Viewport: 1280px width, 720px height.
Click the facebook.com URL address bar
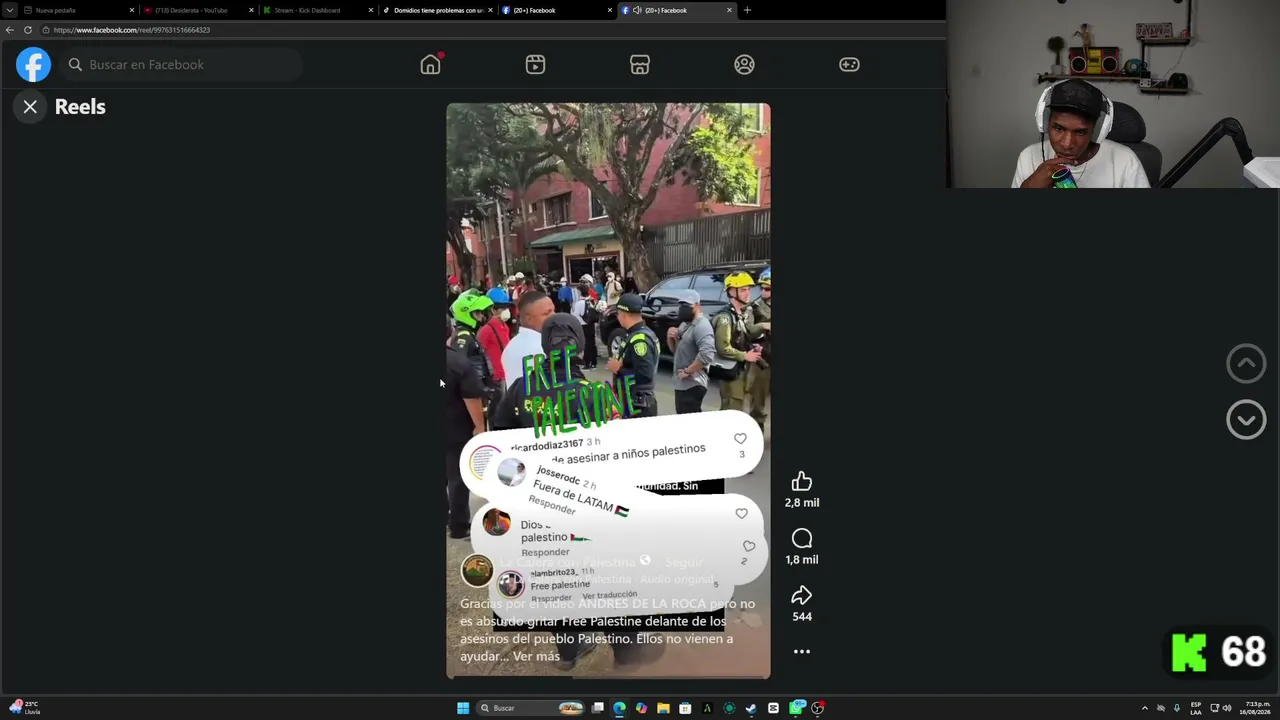point(490,30)
